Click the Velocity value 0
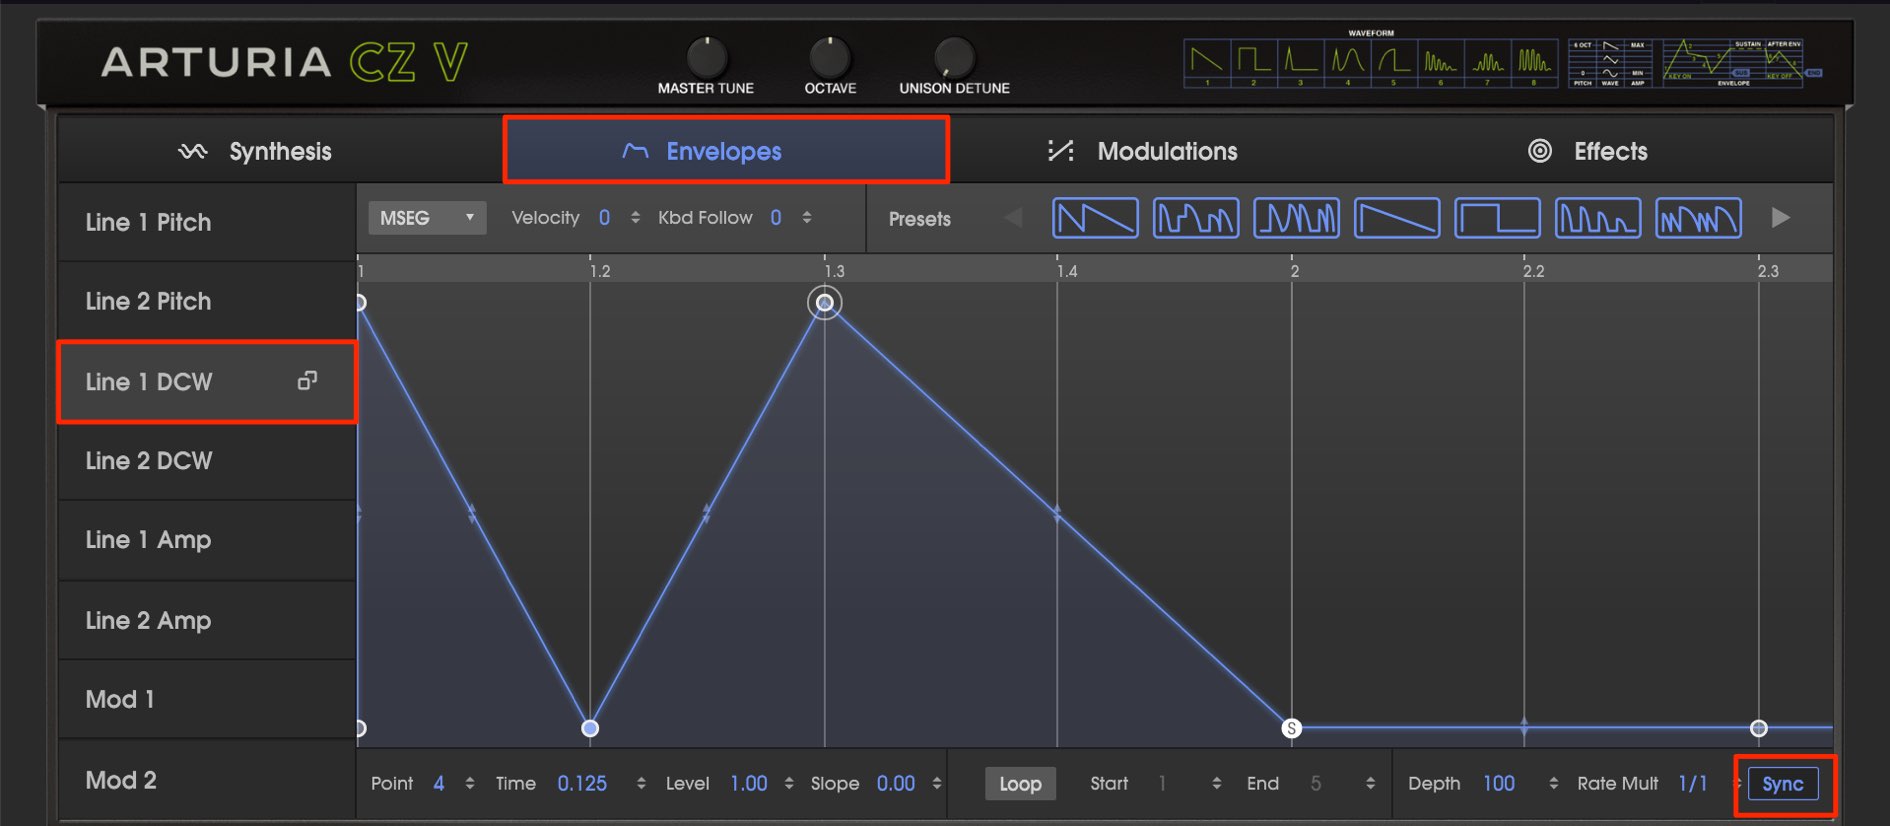This screenshot has height=826, width=1890. coord(604,218)
